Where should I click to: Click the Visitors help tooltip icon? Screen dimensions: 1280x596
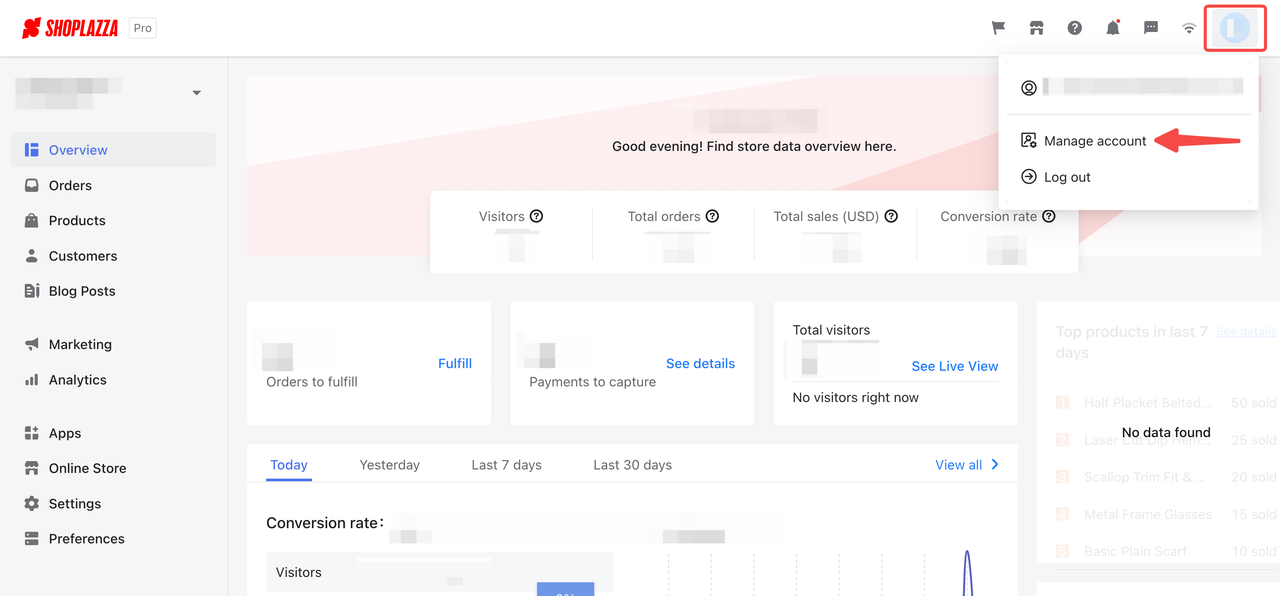point(536,216)
